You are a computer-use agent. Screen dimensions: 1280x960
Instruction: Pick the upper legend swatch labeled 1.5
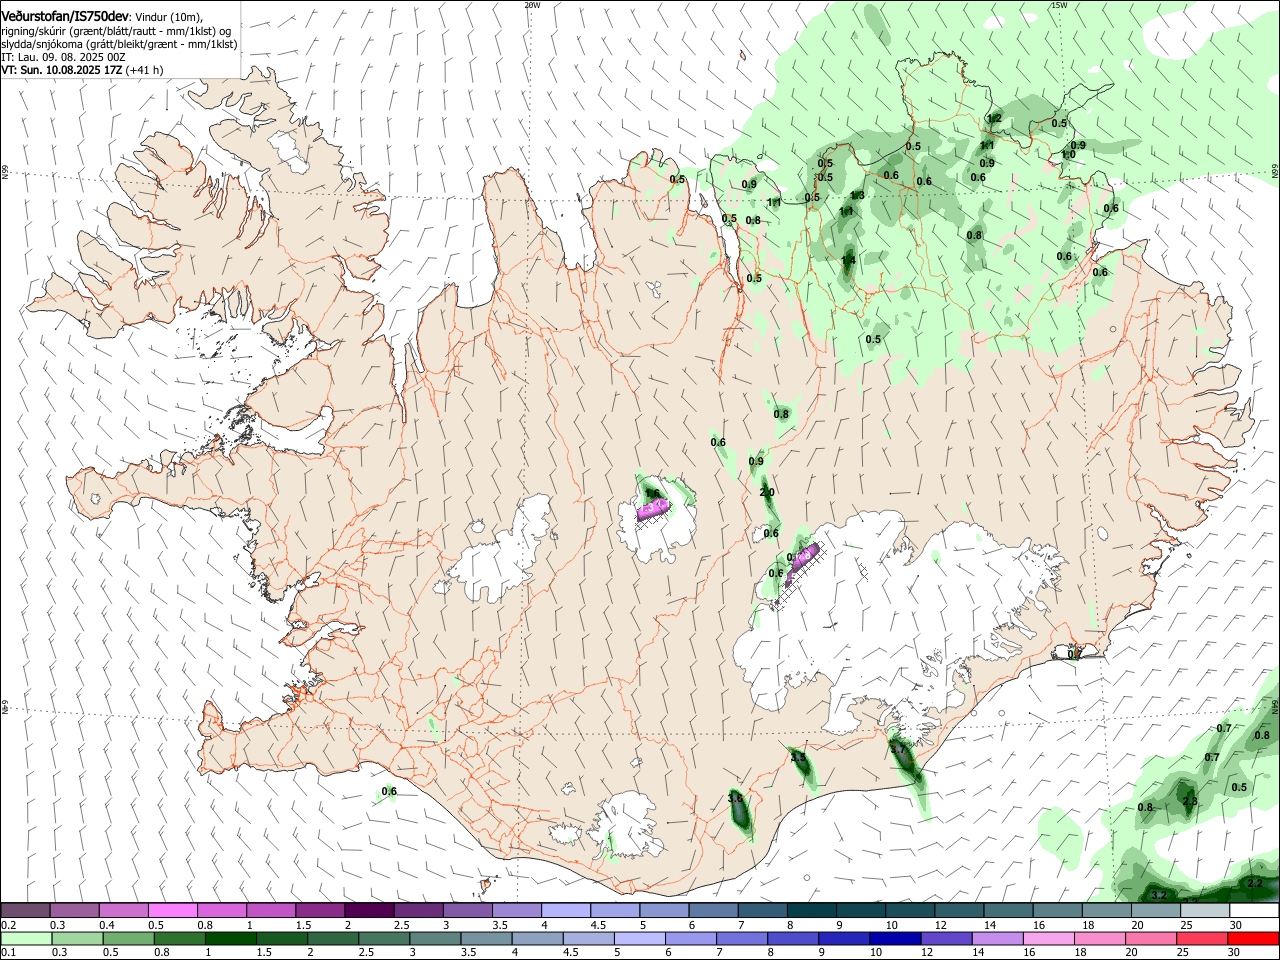320,911
